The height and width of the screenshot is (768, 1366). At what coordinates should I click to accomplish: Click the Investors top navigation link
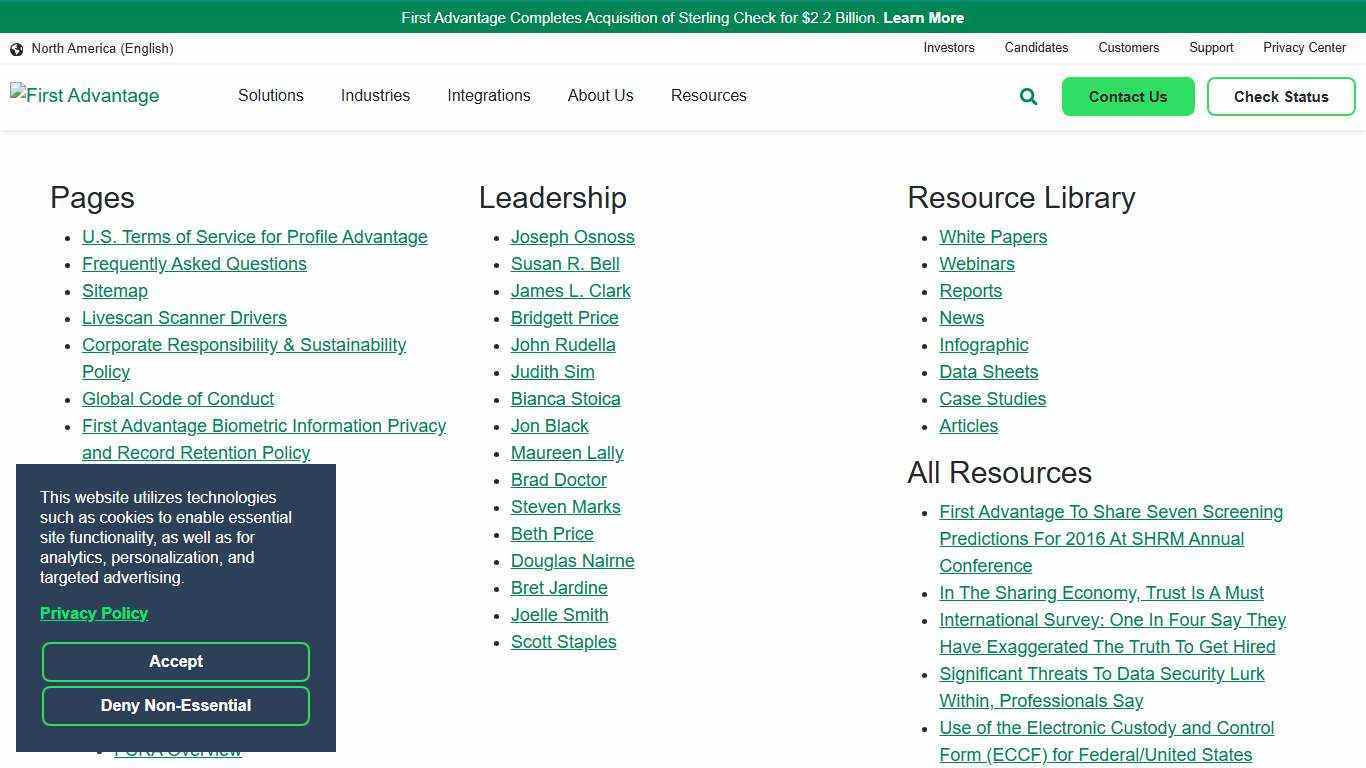pos(948,48)
